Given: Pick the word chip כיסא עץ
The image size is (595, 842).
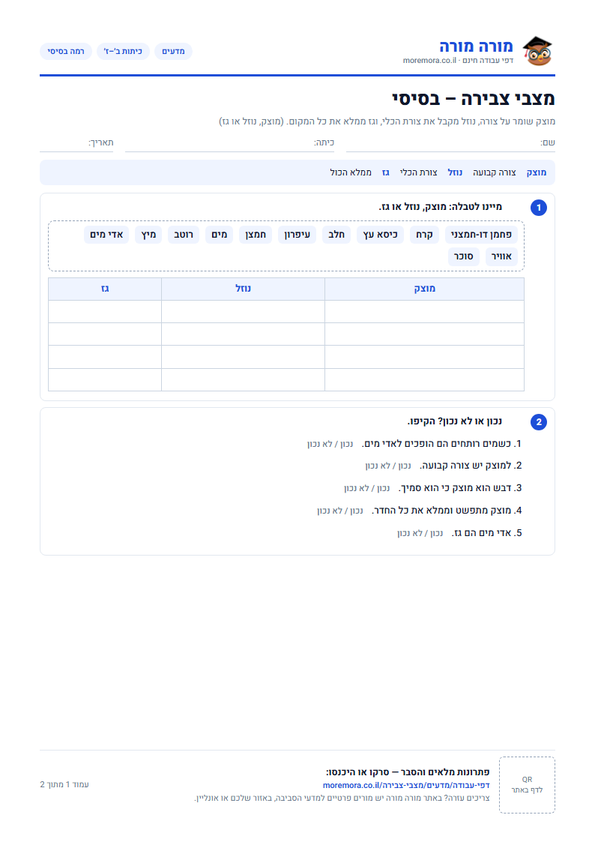Looking at the screenshot, I should point(380,235).
